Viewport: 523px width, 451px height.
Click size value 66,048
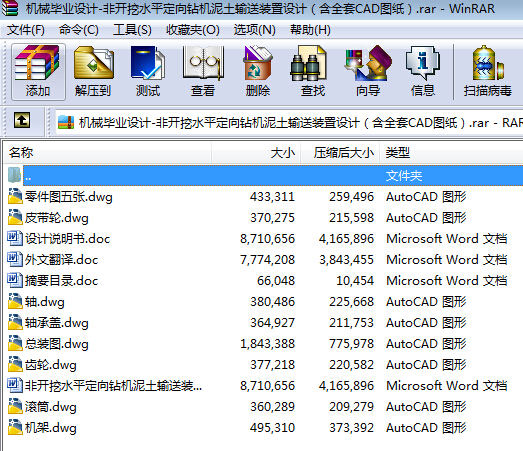pyautogui.click(x=276, y=281)
